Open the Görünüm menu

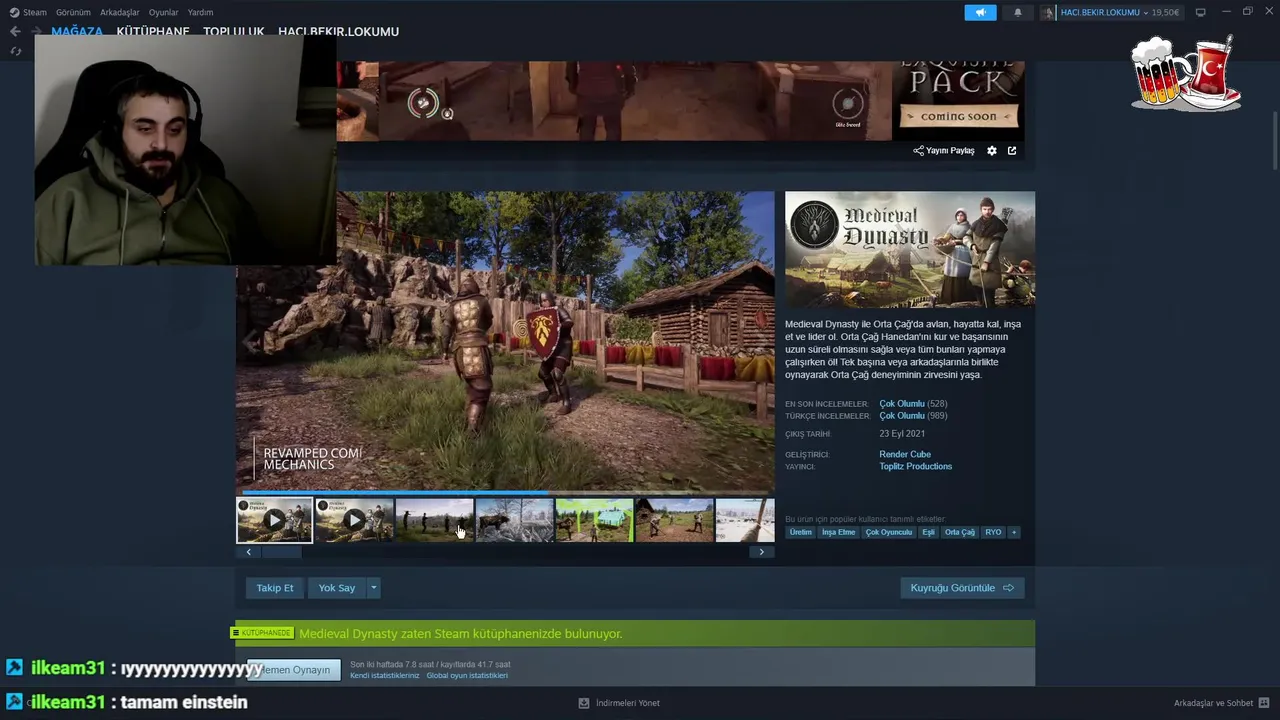[x=73, y=12]
